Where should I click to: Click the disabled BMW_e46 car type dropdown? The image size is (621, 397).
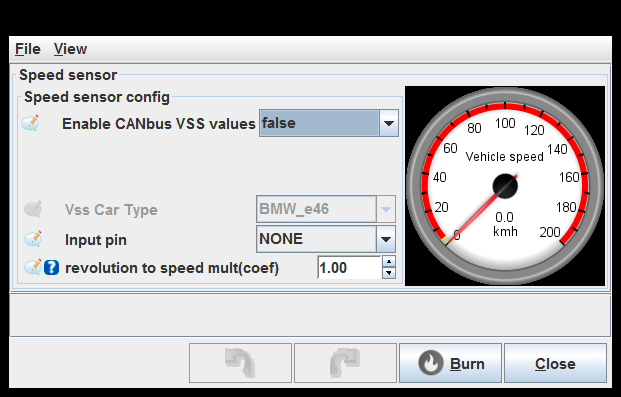(326, 209)
